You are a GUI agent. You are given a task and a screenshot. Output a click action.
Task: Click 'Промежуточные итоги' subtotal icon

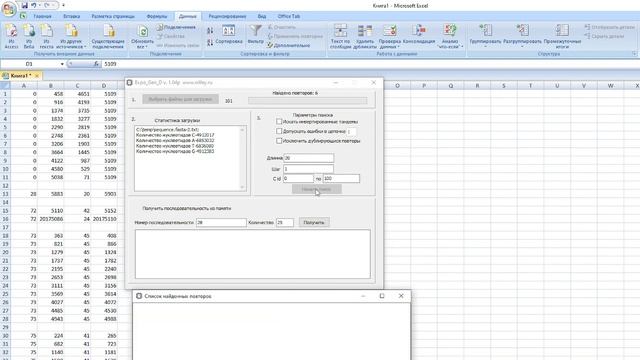click(562, 36)
